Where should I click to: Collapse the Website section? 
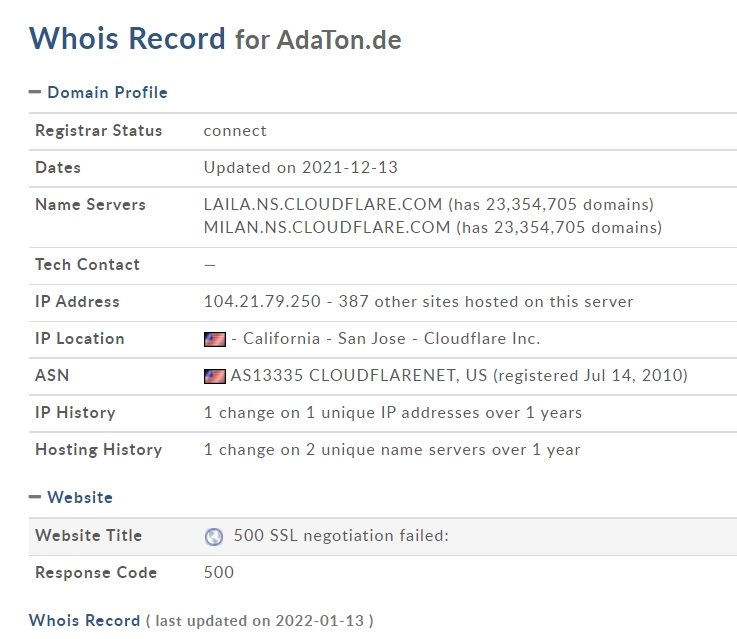point(71,497)
